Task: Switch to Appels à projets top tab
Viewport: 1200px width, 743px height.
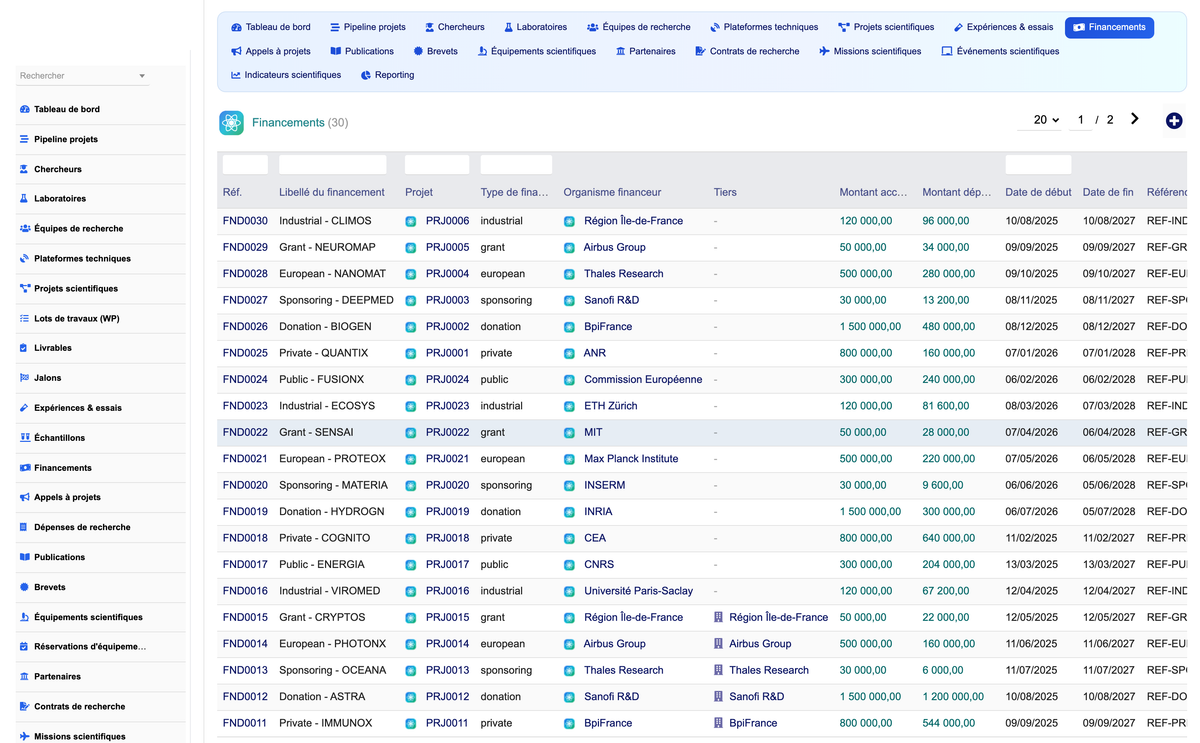Action: pos(270,51)
